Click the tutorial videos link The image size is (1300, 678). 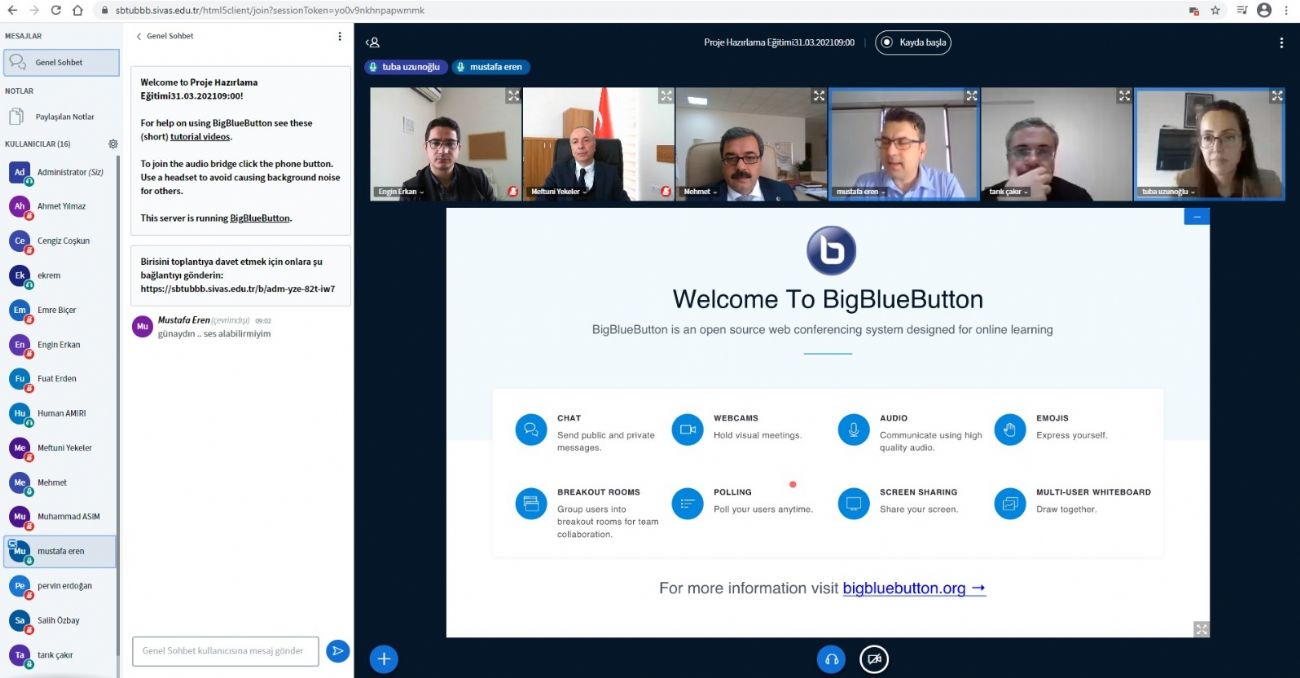click(x=200, y=137)
